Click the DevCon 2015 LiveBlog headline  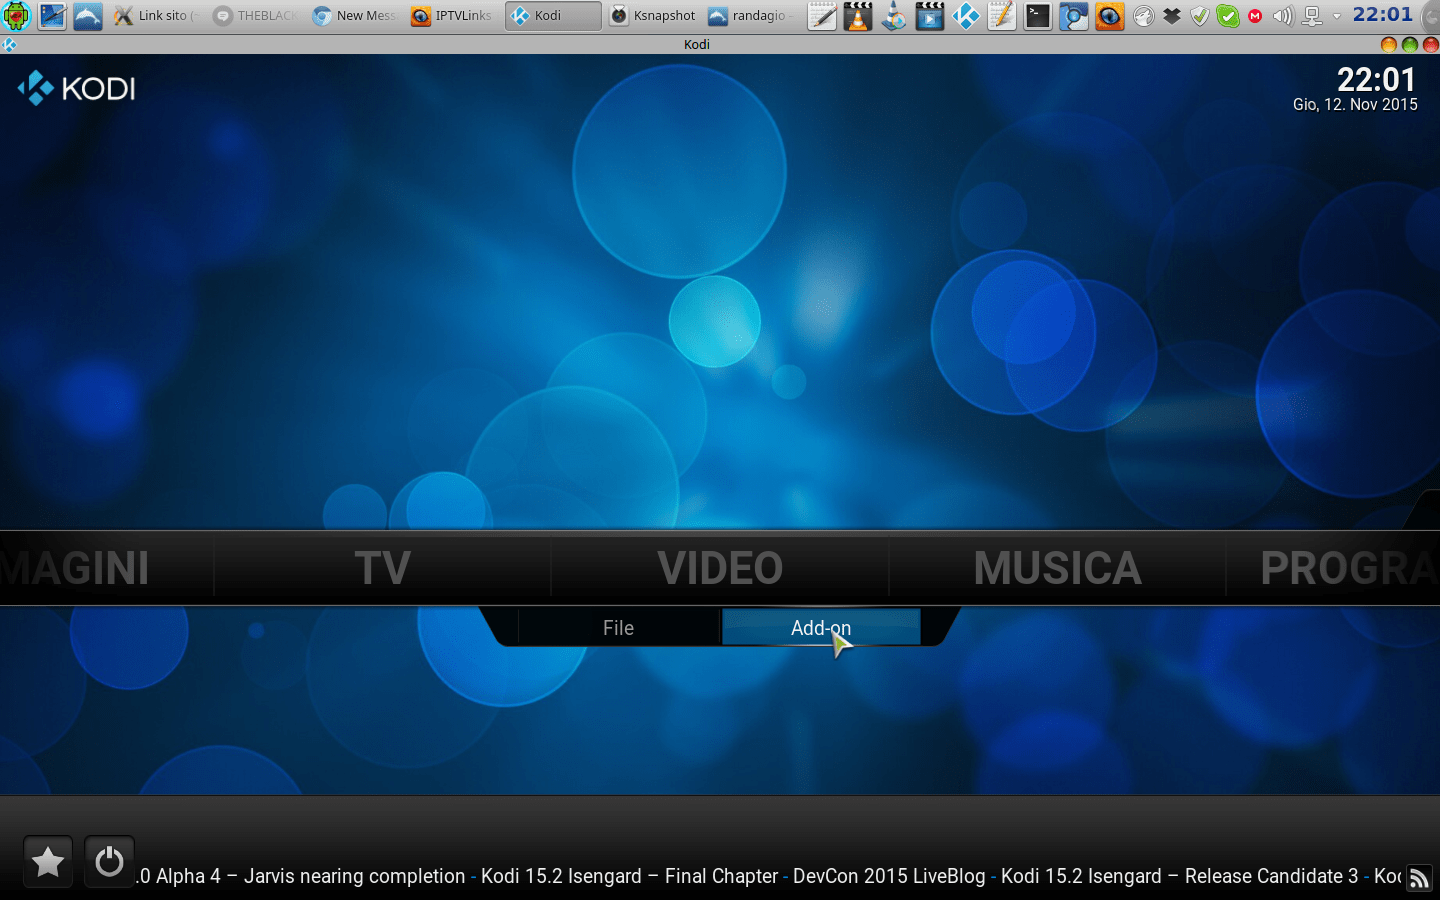click(889, 876)
